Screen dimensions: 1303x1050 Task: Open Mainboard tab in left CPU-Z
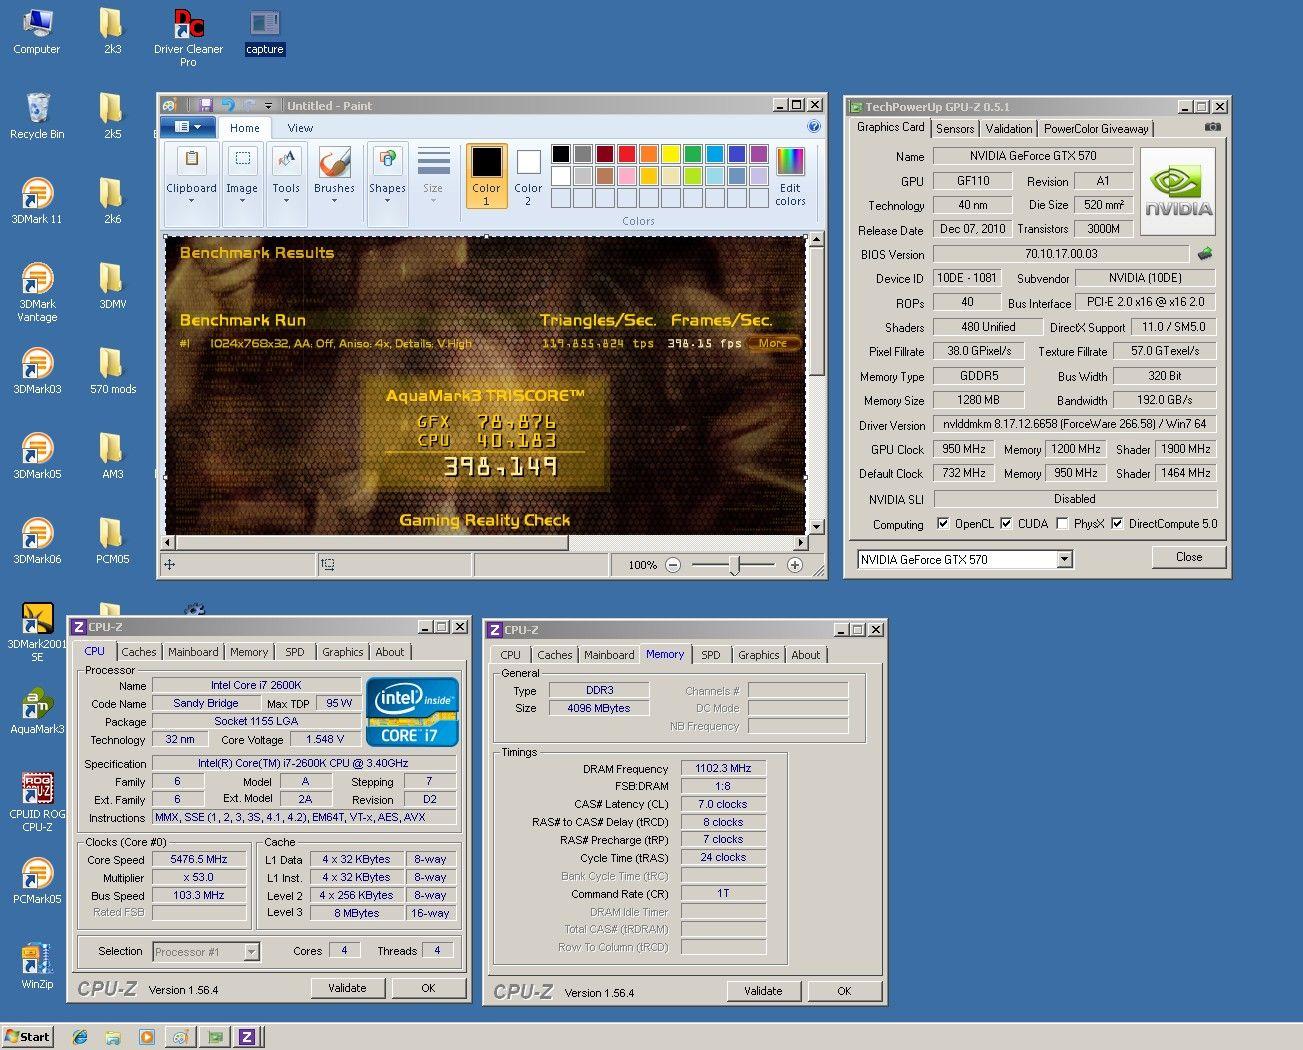pyautogui.click(x=193, y=652)
